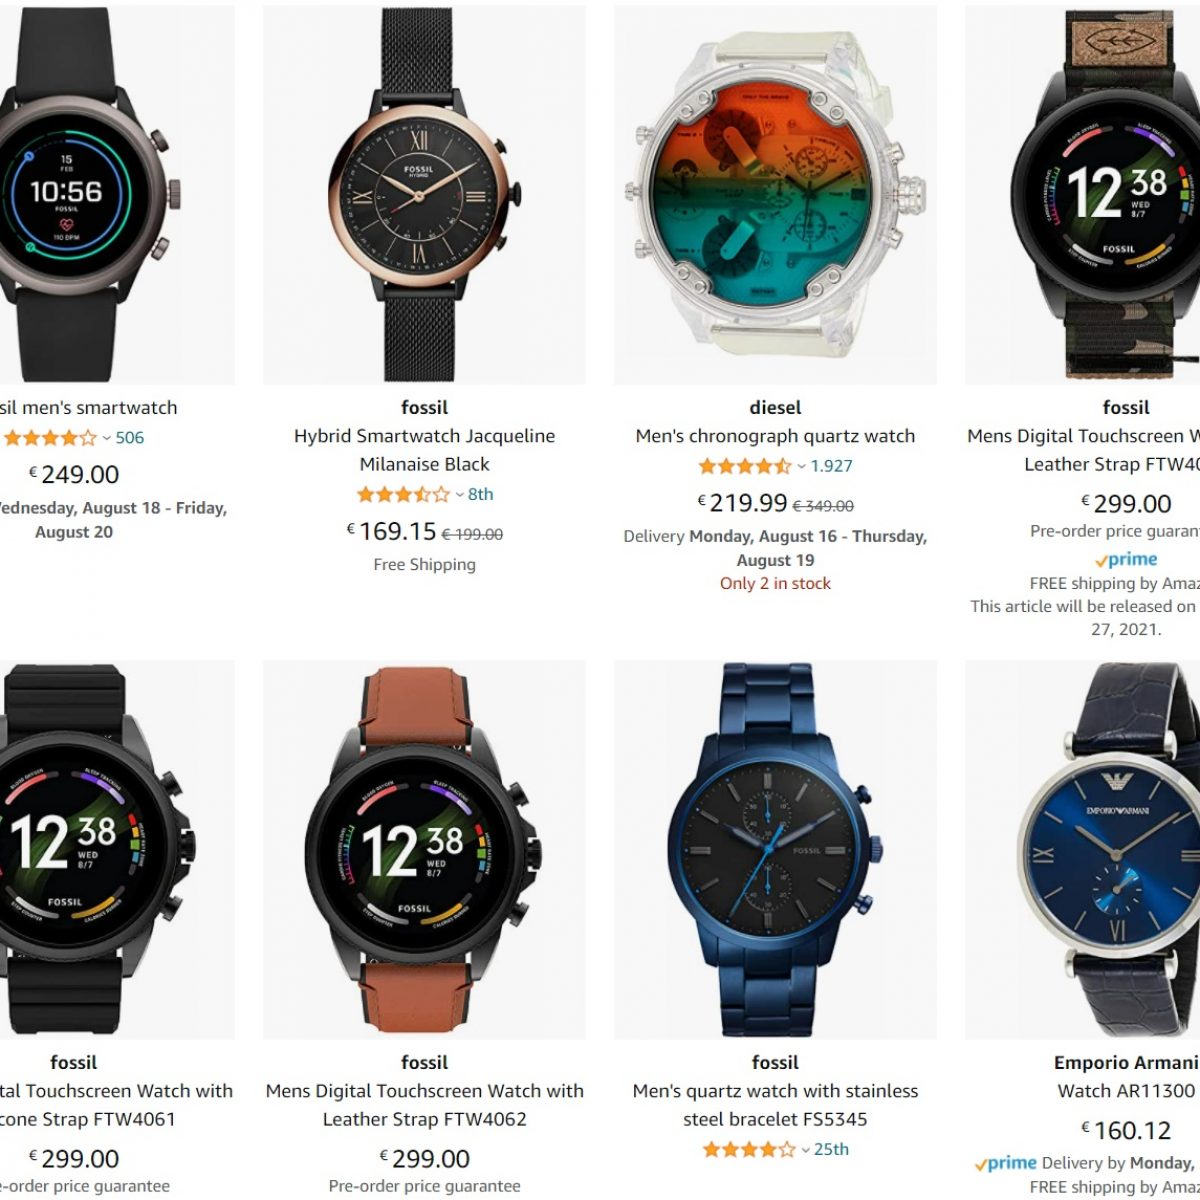Expand rating dropdown arrow next to 25th

805,1150
